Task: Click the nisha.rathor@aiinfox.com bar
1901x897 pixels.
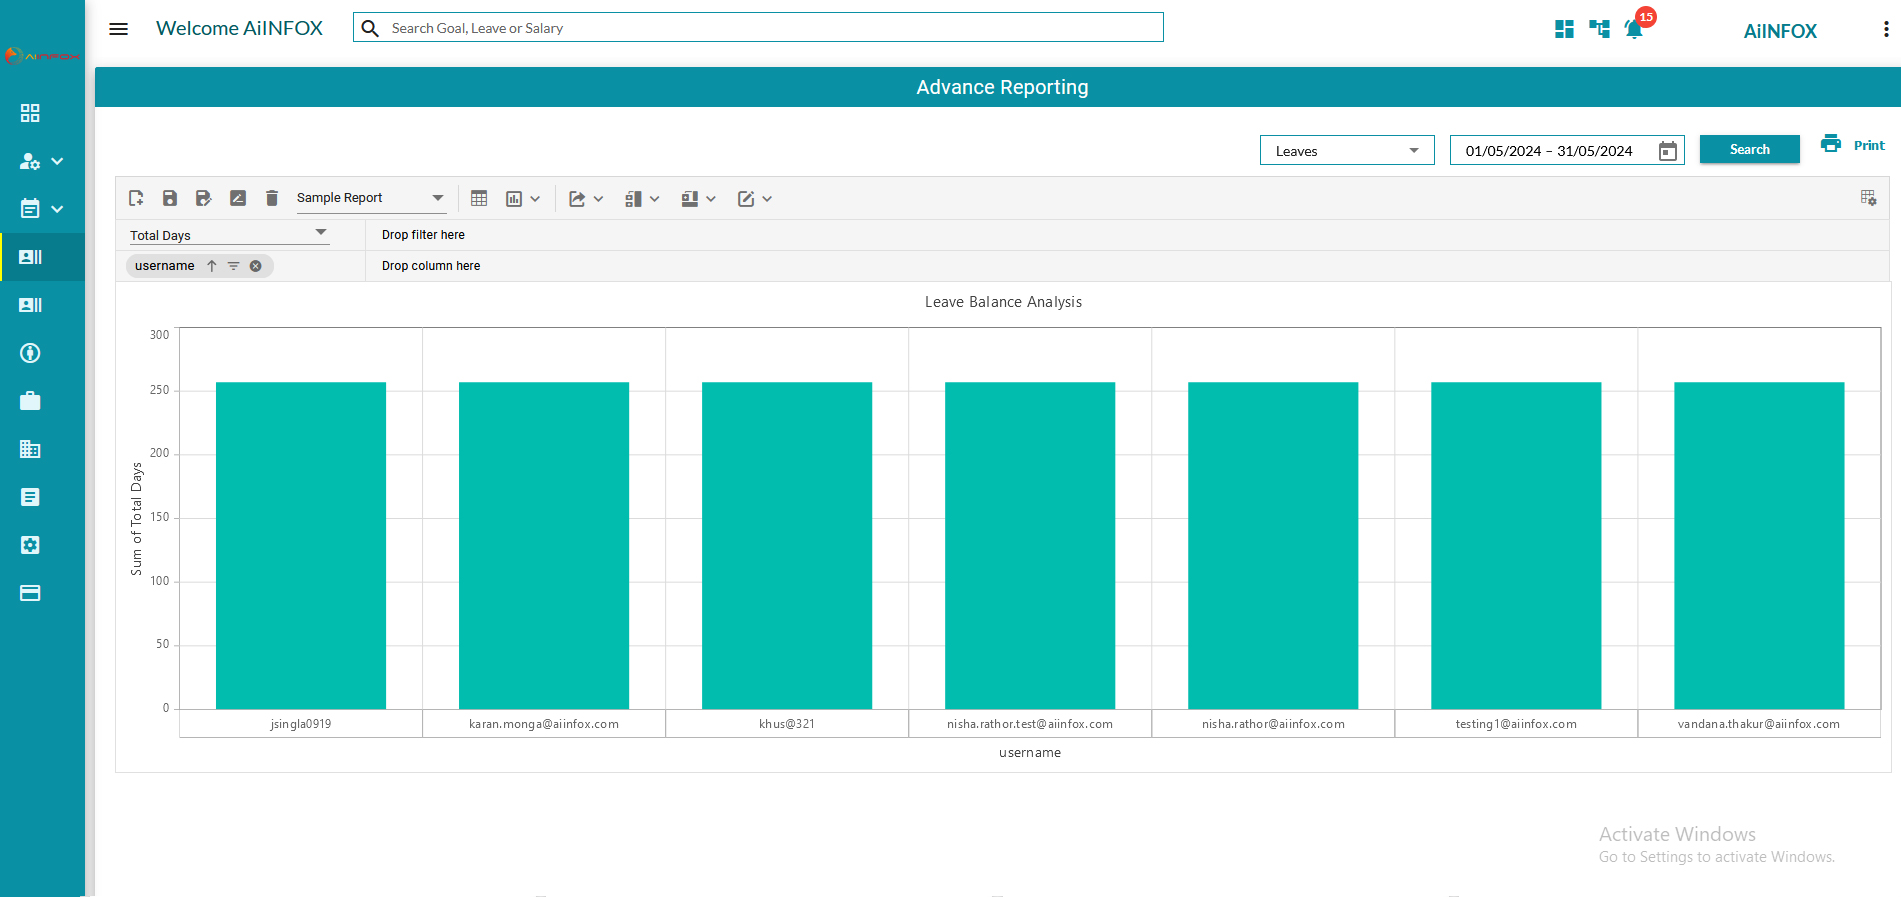Action: pyautogui.click(x=1273, y=545)
